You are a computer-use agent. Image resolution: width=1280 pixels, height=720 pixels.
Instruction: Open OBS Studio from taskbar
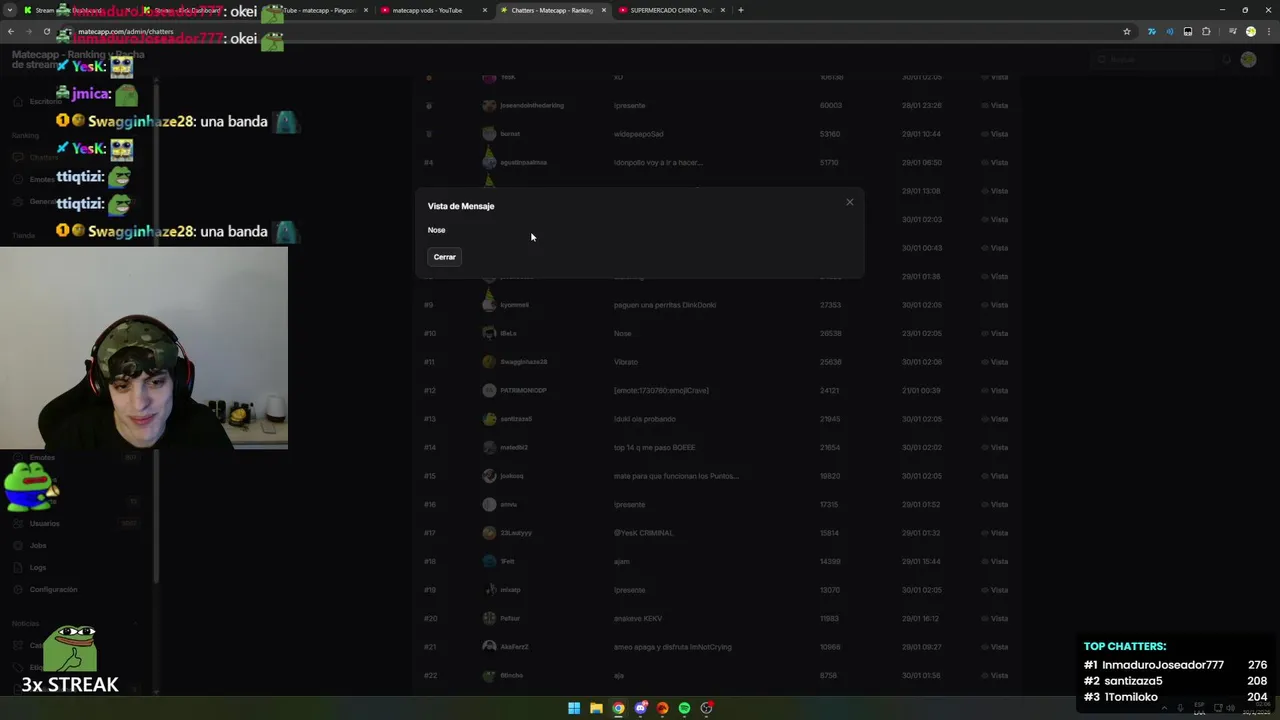coord(706,708)
